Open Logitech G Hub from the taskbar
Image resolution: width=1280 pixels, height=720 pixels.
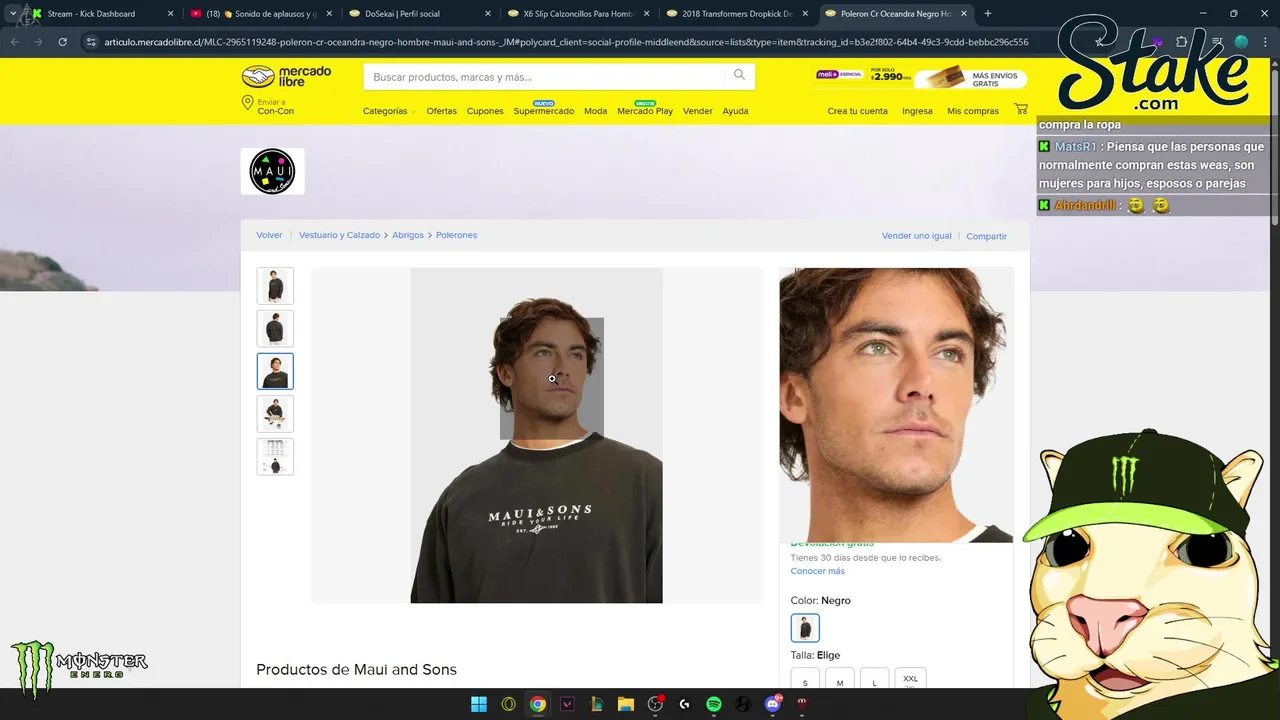coord(685,704)
